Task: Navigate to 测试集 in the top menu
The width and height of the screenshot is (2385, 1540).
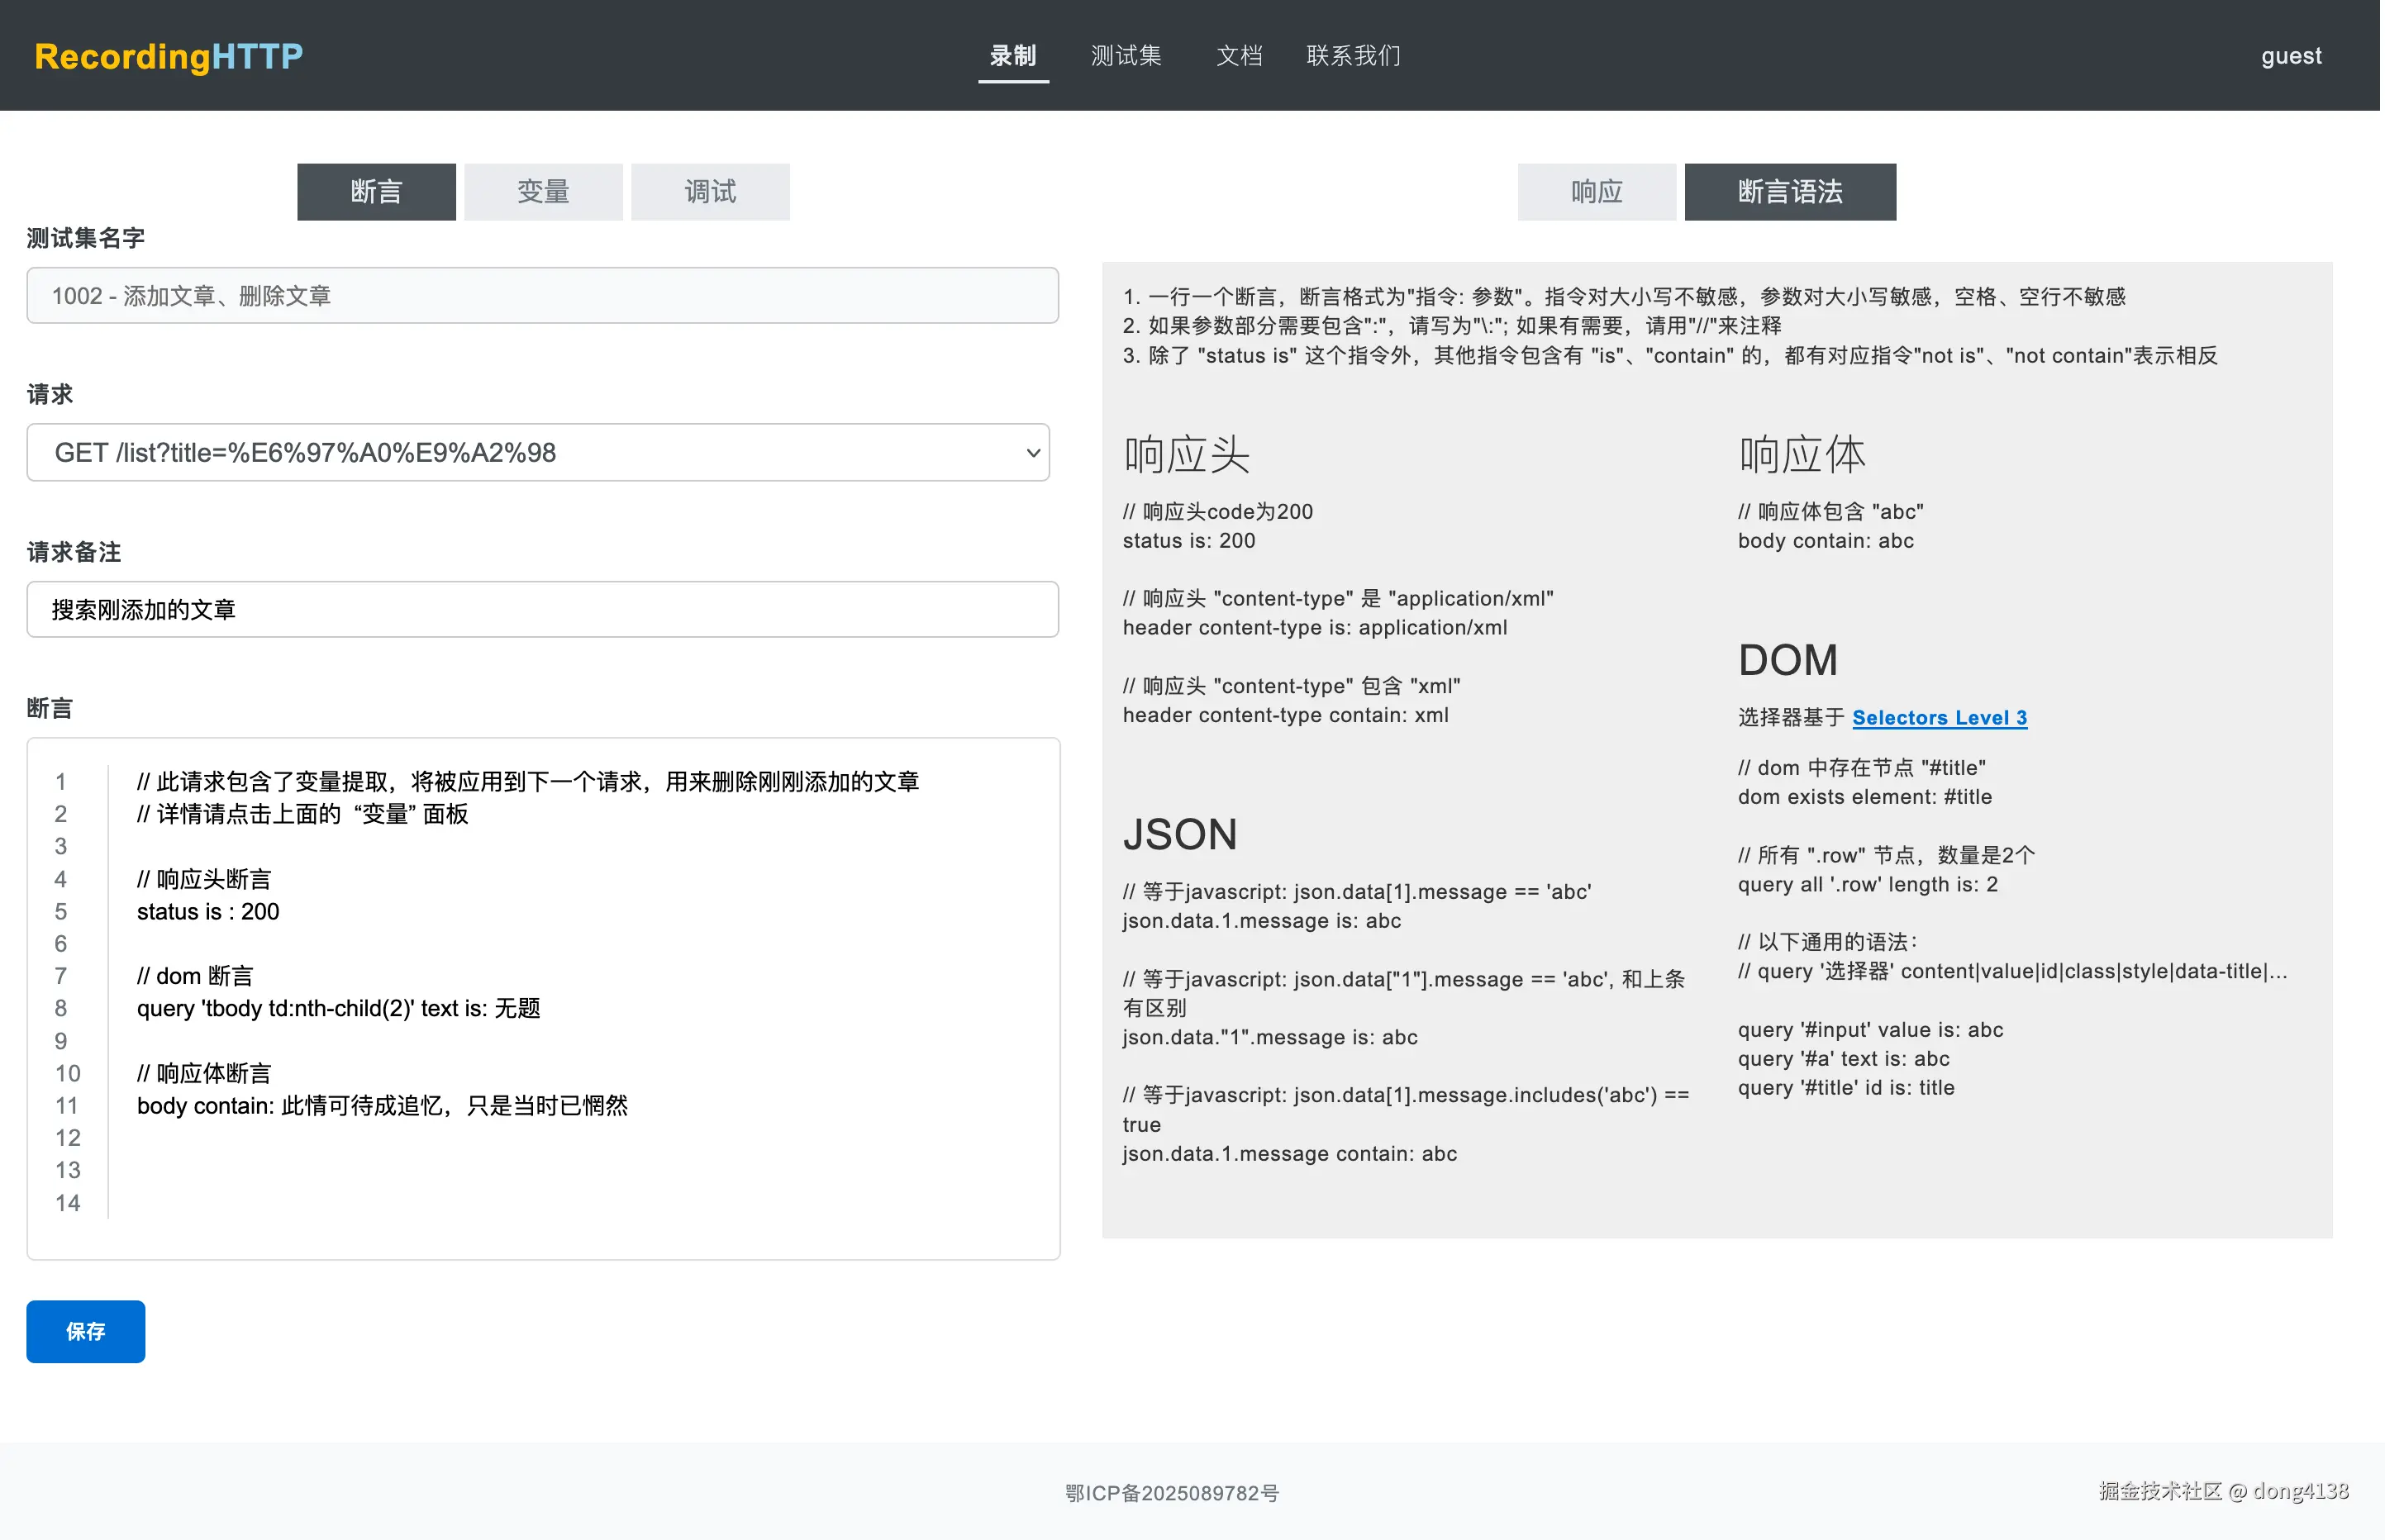Action: pyautogui.click(x=1127, y=56)
